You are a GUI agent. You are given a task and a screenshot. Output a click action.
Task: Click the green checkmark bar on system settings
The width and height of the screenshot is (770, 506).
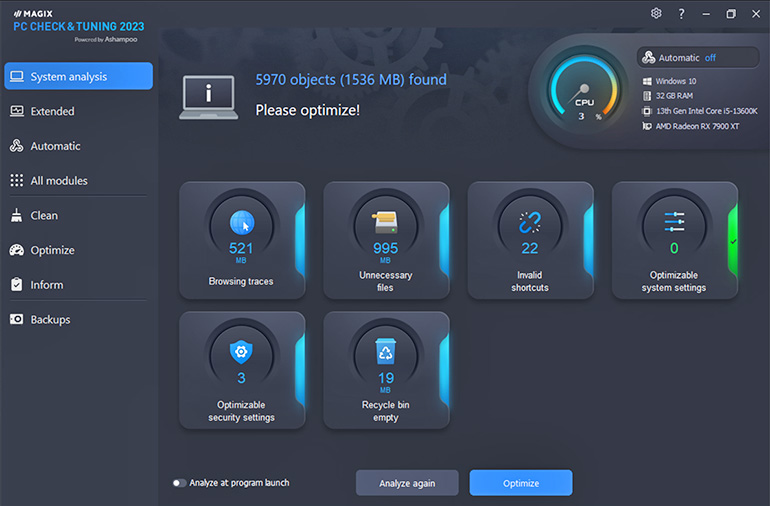[x=733, y=241]
